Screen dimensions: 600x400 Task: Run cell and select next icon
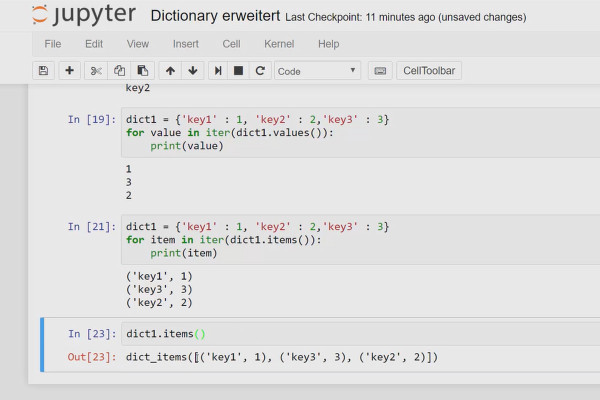(x=218, y=71)
